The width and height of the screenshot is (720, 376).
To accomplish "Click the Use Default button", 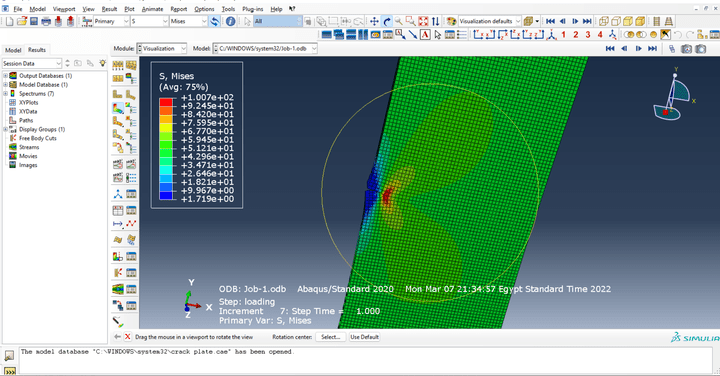I will 365,337.
